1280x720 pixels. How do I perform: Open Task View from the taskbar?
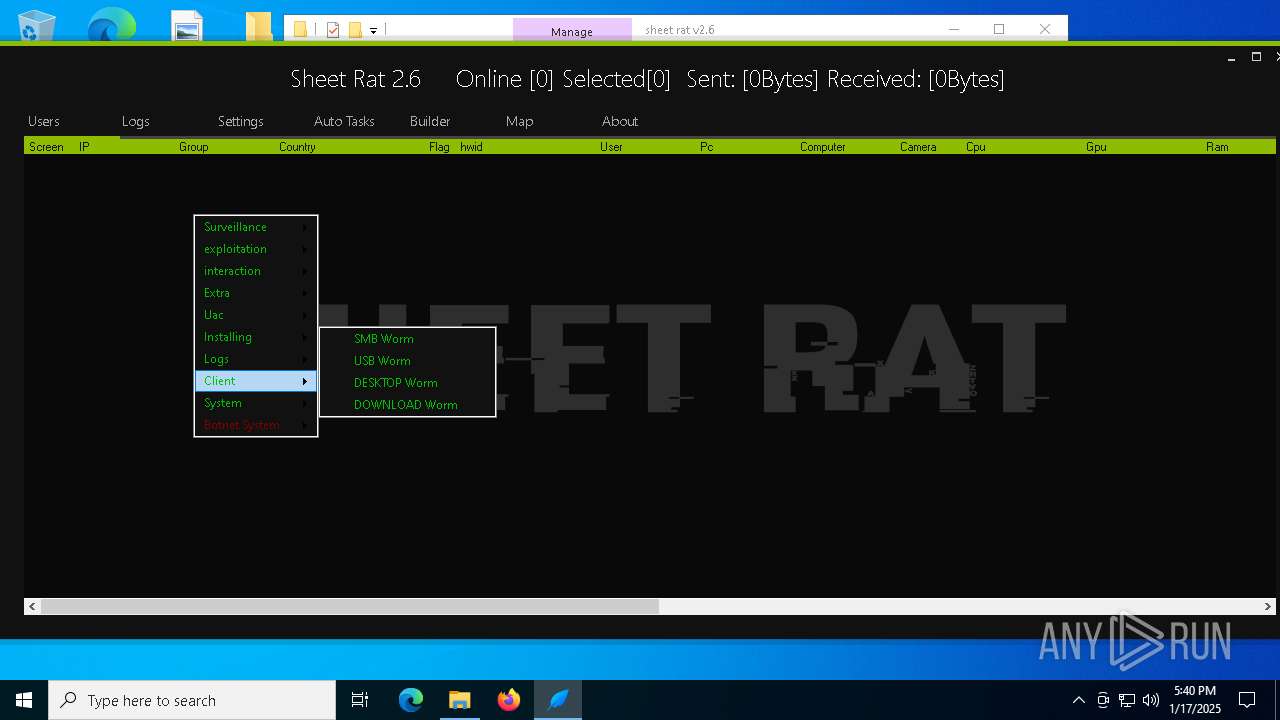(360, 700)
